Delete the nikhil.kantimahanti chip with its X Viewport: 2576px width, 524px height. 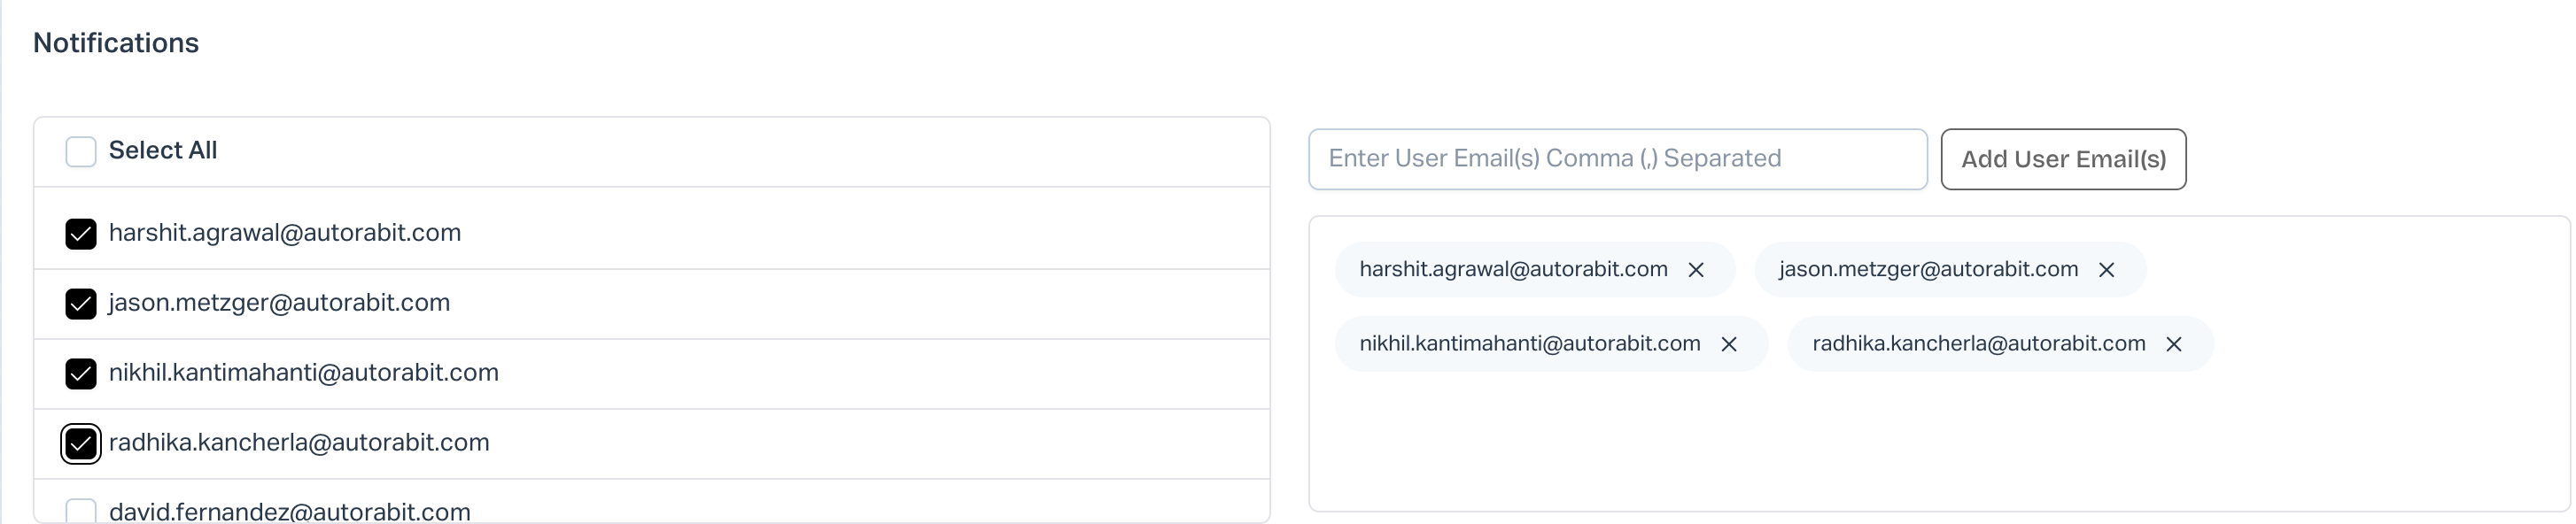(x=1729, y=344)
